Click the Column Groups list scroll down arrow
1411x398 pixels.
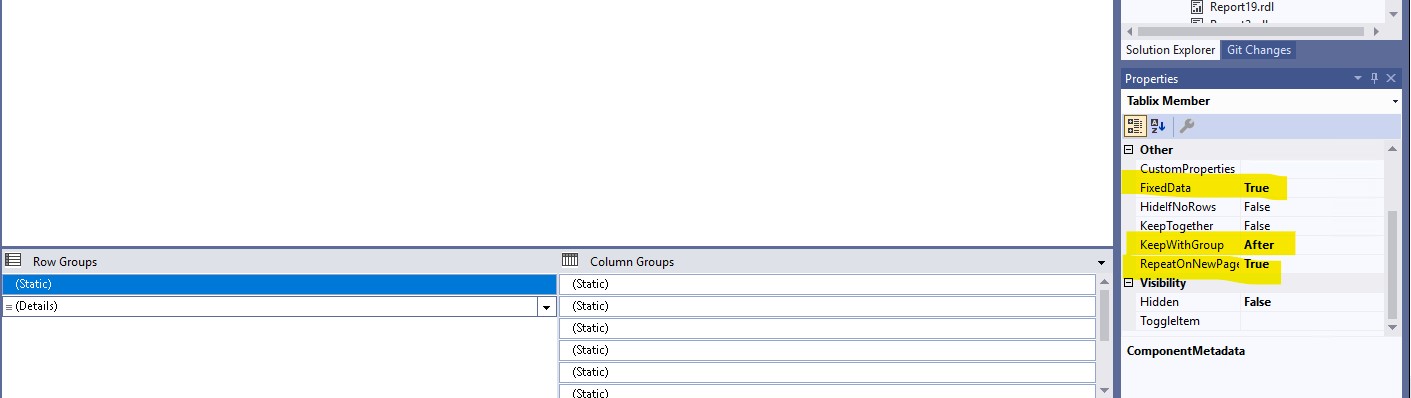[x=1104, y=390]
